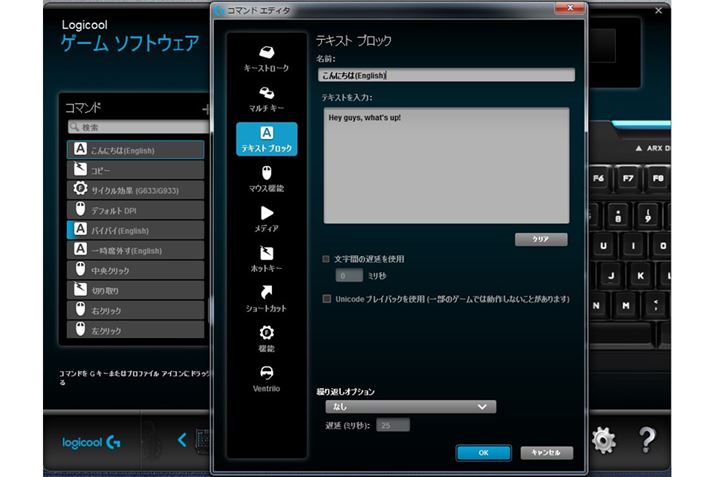Click the search magnifier icon in コマンド panel
Image resolution: width=715 pixels, height=477 pixels.
[75, 127]
